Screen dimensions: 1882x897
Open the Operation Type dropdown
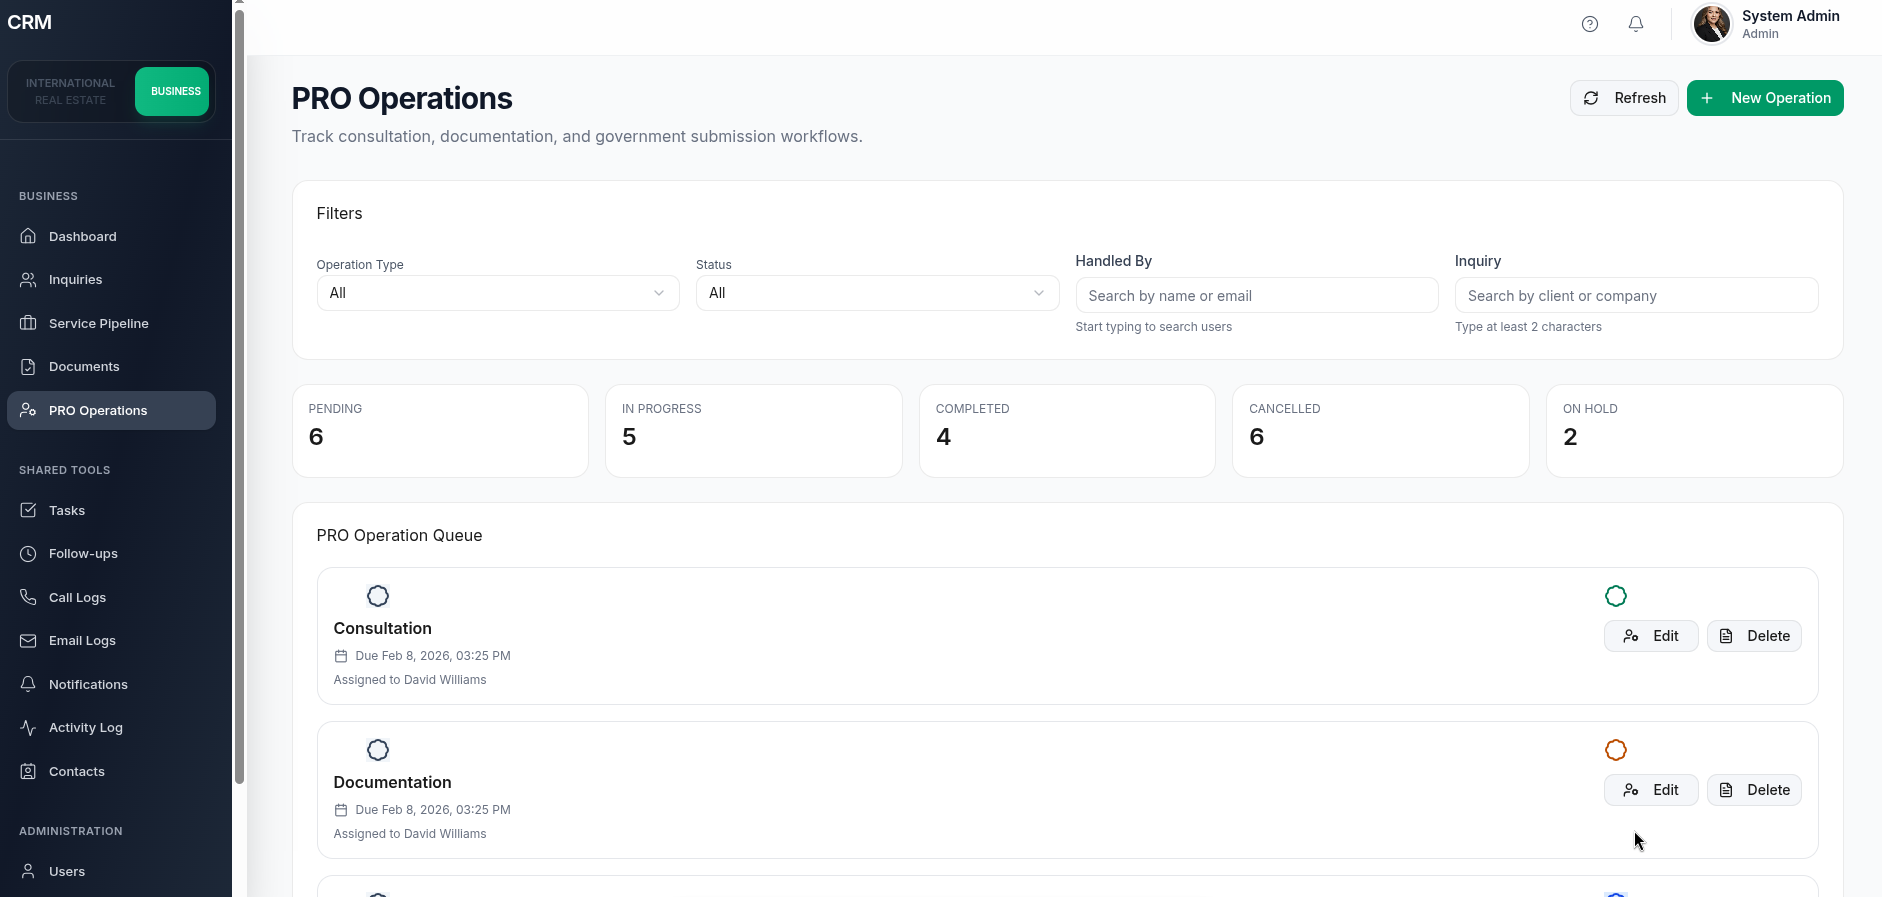pyautogui.click(x=498, y=293)
